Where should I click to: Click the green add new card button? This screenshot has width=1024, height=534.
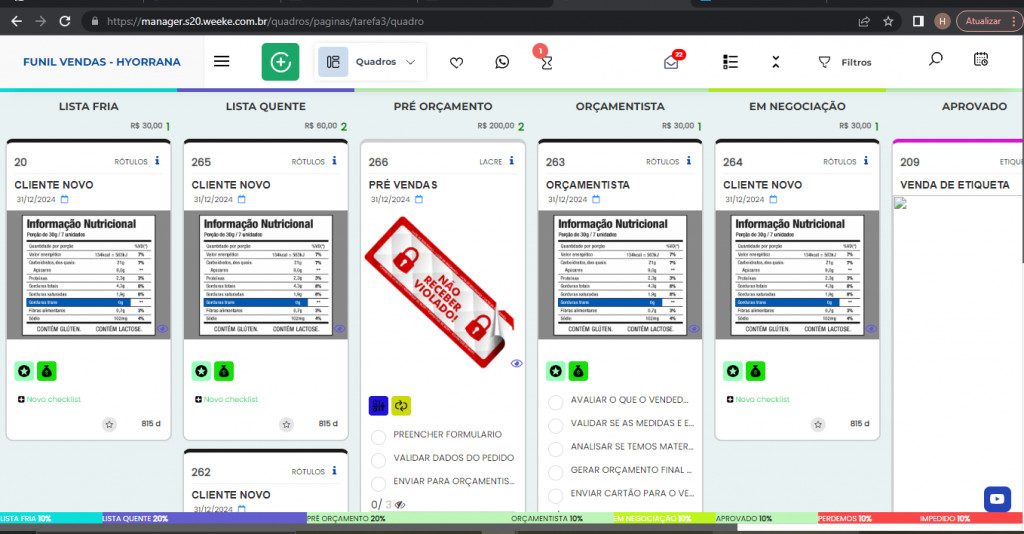tap(280, 62)
